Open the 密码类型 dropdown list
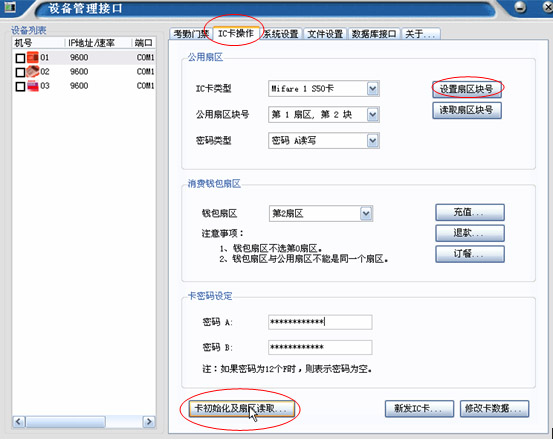Image resolution: width=553 pixels, height=440 pixels. click(x=373, y=141)
